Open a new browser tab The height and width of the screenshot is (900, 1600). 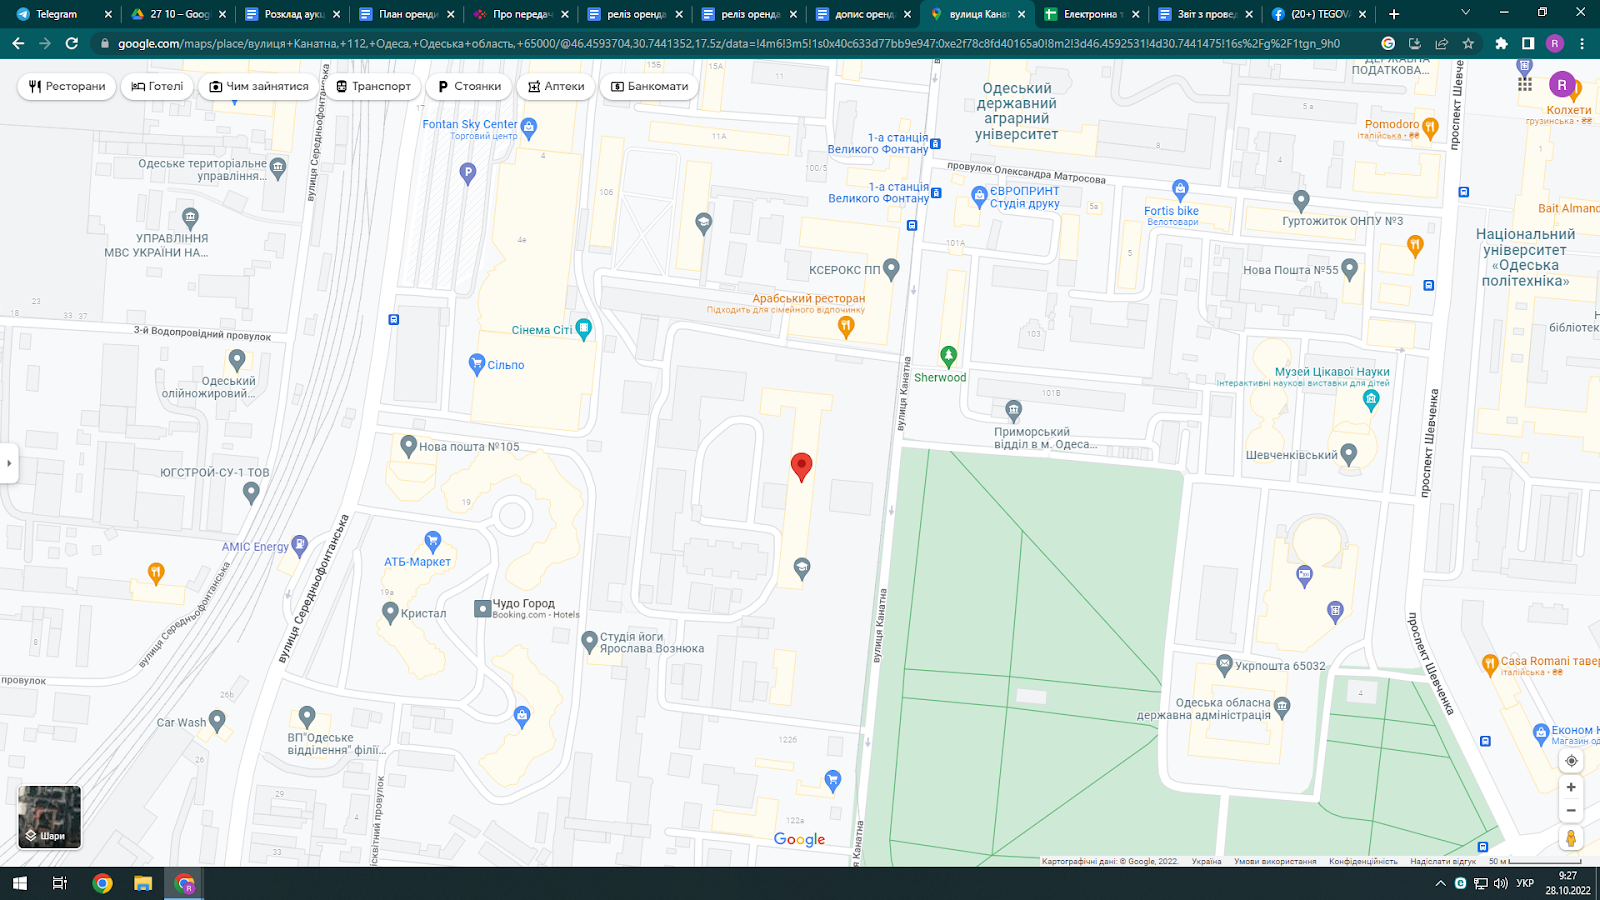pos(1394,14)
